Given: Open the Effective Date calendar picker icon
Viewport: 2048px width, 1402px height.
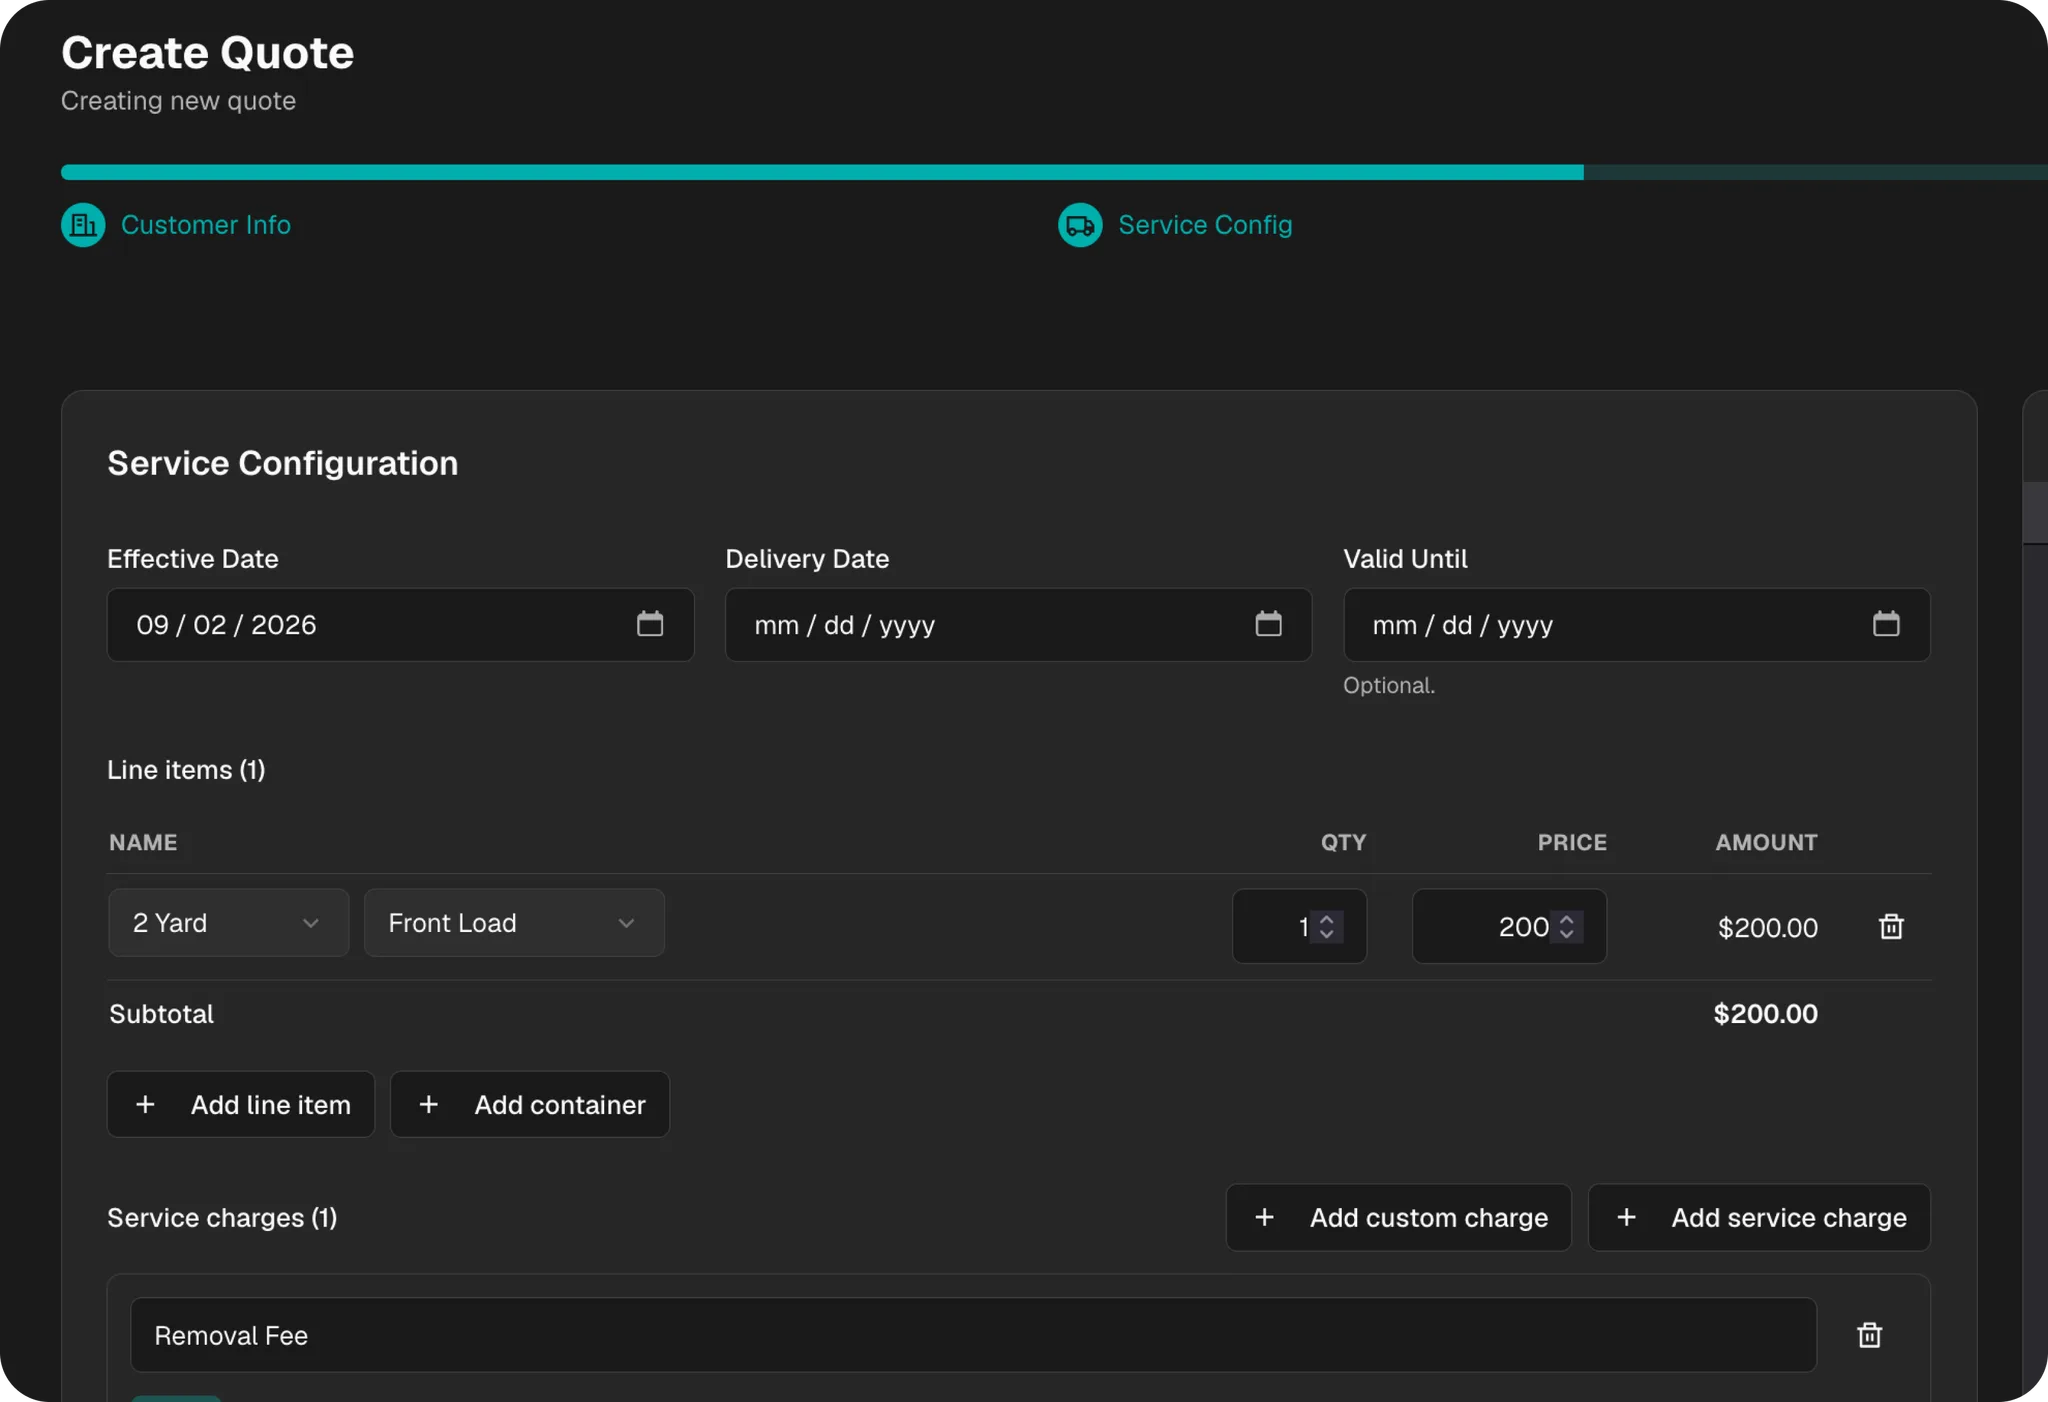Looking at the screenshot, I should [650, 624].
